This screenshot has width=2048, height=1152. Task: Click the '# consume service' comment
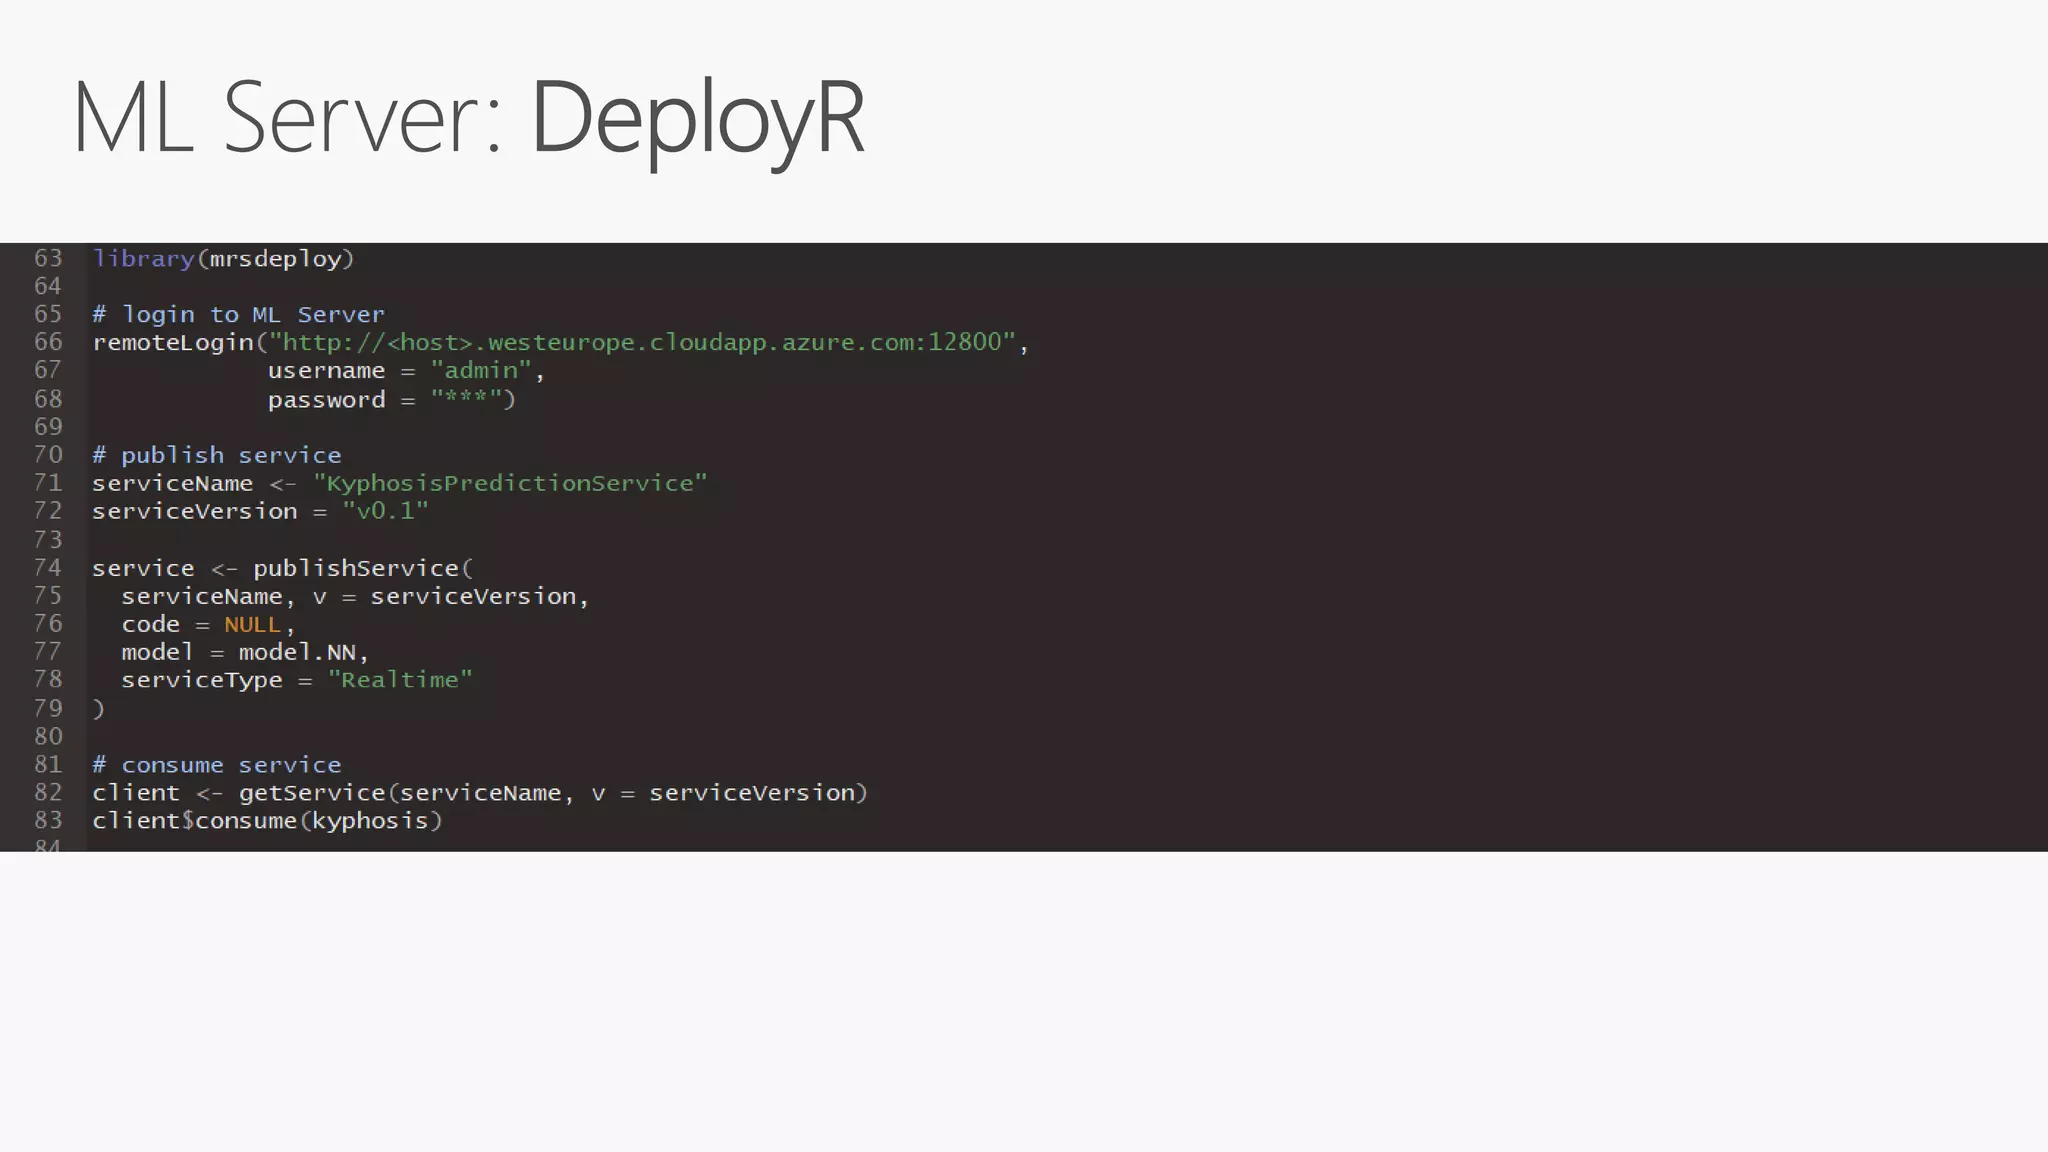coord(217,765)
